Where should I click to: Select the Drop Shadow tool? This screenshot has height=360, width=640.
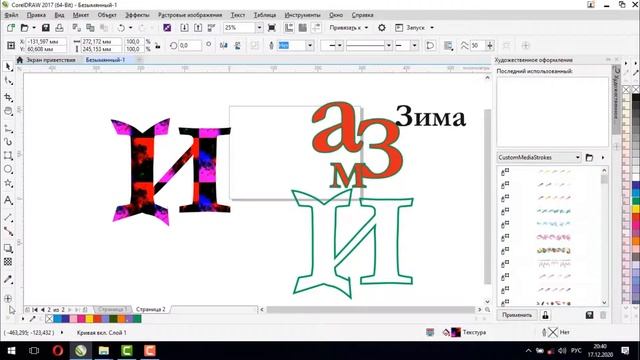tap(9, 248)
